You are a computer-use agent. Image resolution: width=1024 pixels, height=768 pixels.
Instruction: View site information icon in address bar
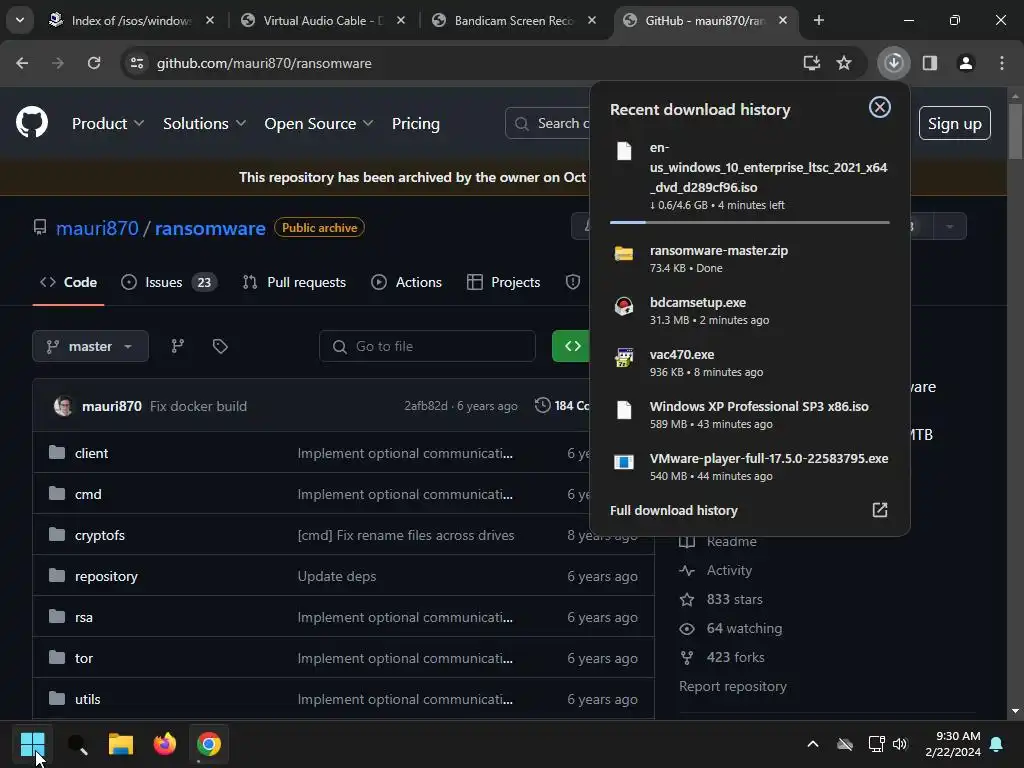pyautogui.click(x=137, y=63)
